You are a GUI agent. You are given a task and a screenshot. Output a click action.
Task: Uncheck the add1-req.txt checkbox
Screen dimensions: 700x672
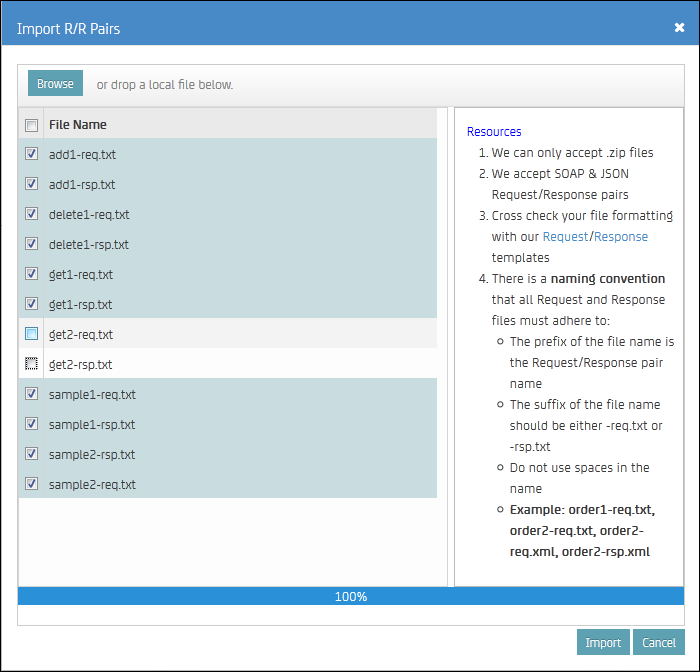click(x=31, y=154)
